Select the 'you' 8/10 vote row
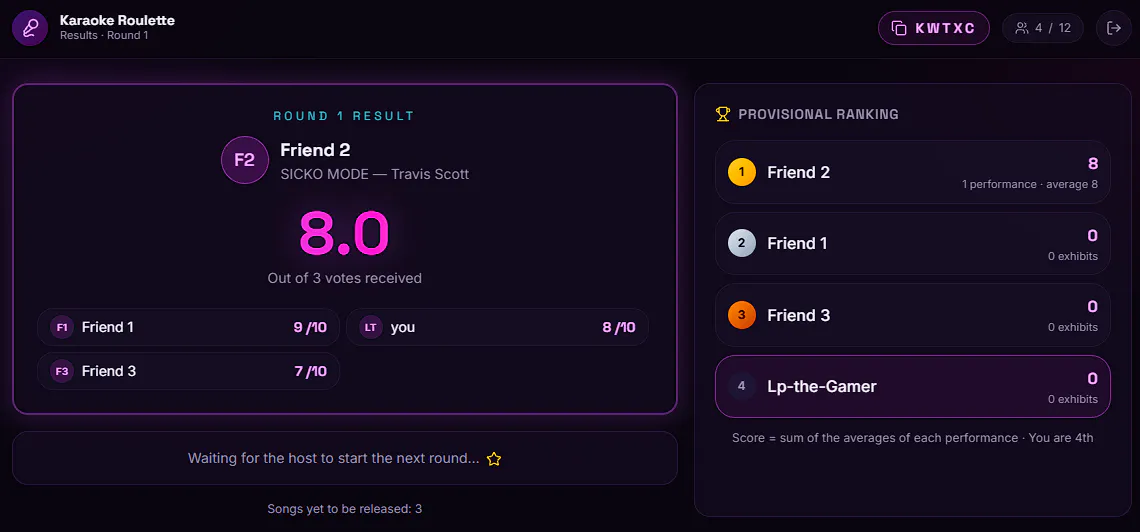Image resolution: width=1140 pixels, height=532 pixels. click(497, 327)
